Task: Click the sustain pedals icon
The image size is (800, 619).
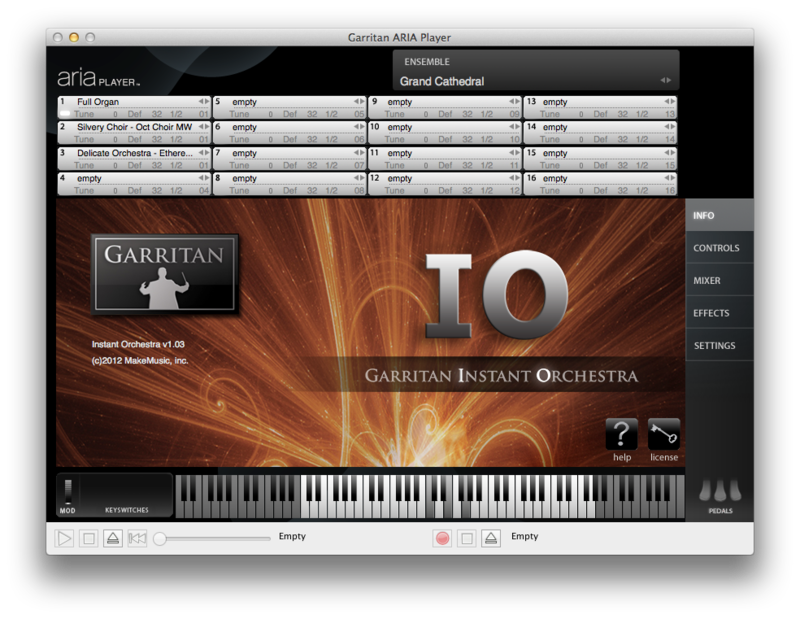Action: 720,491
